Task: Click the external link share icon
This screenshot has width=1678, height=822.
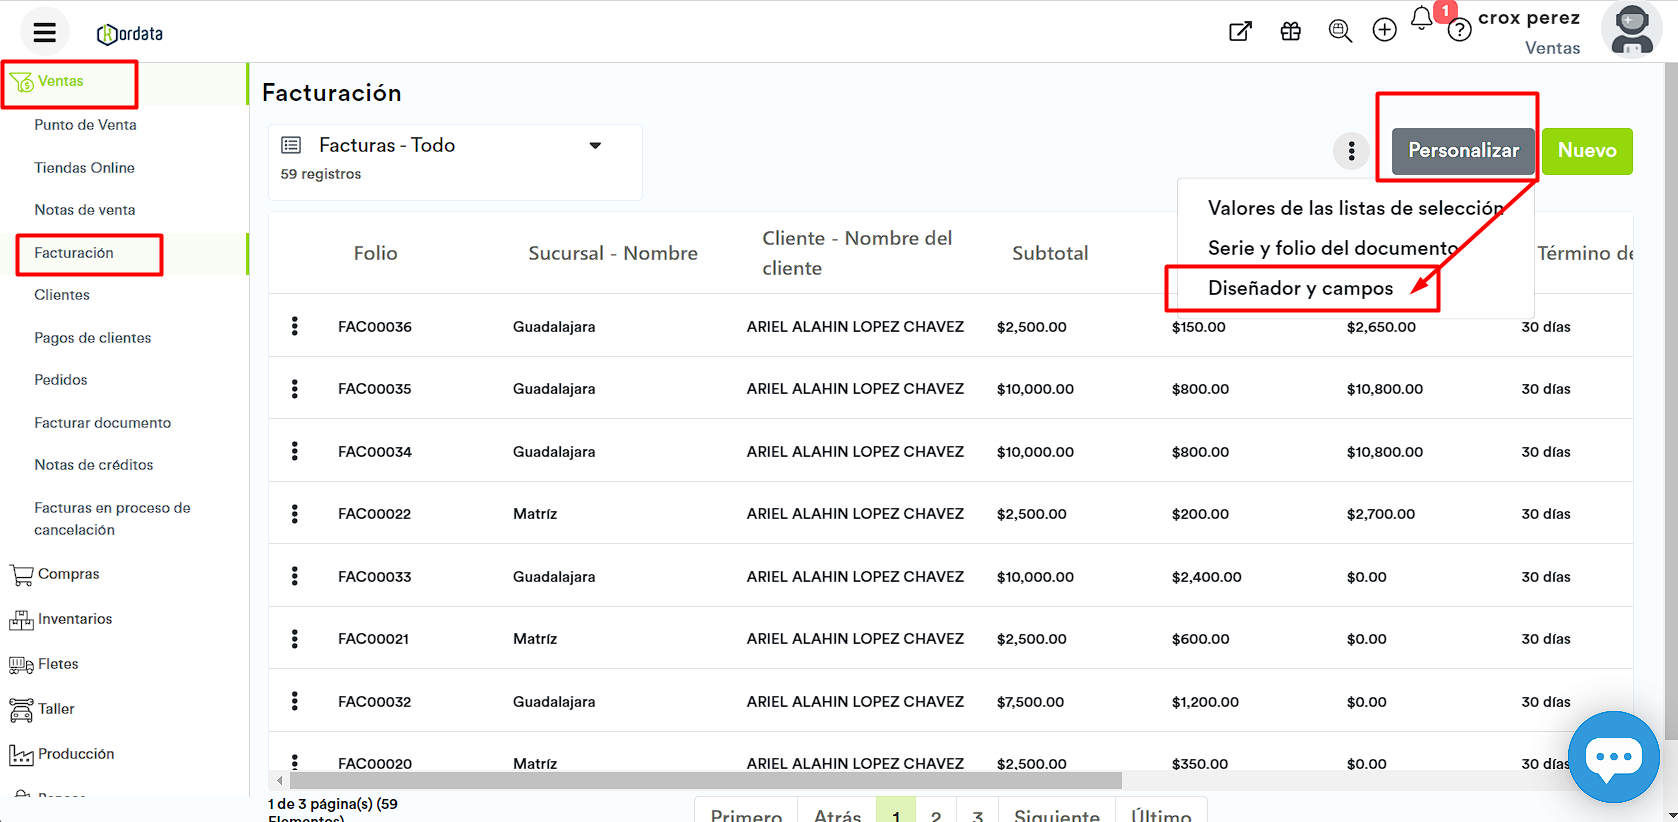Action: pyautogui.click(x=1240, y=31)
